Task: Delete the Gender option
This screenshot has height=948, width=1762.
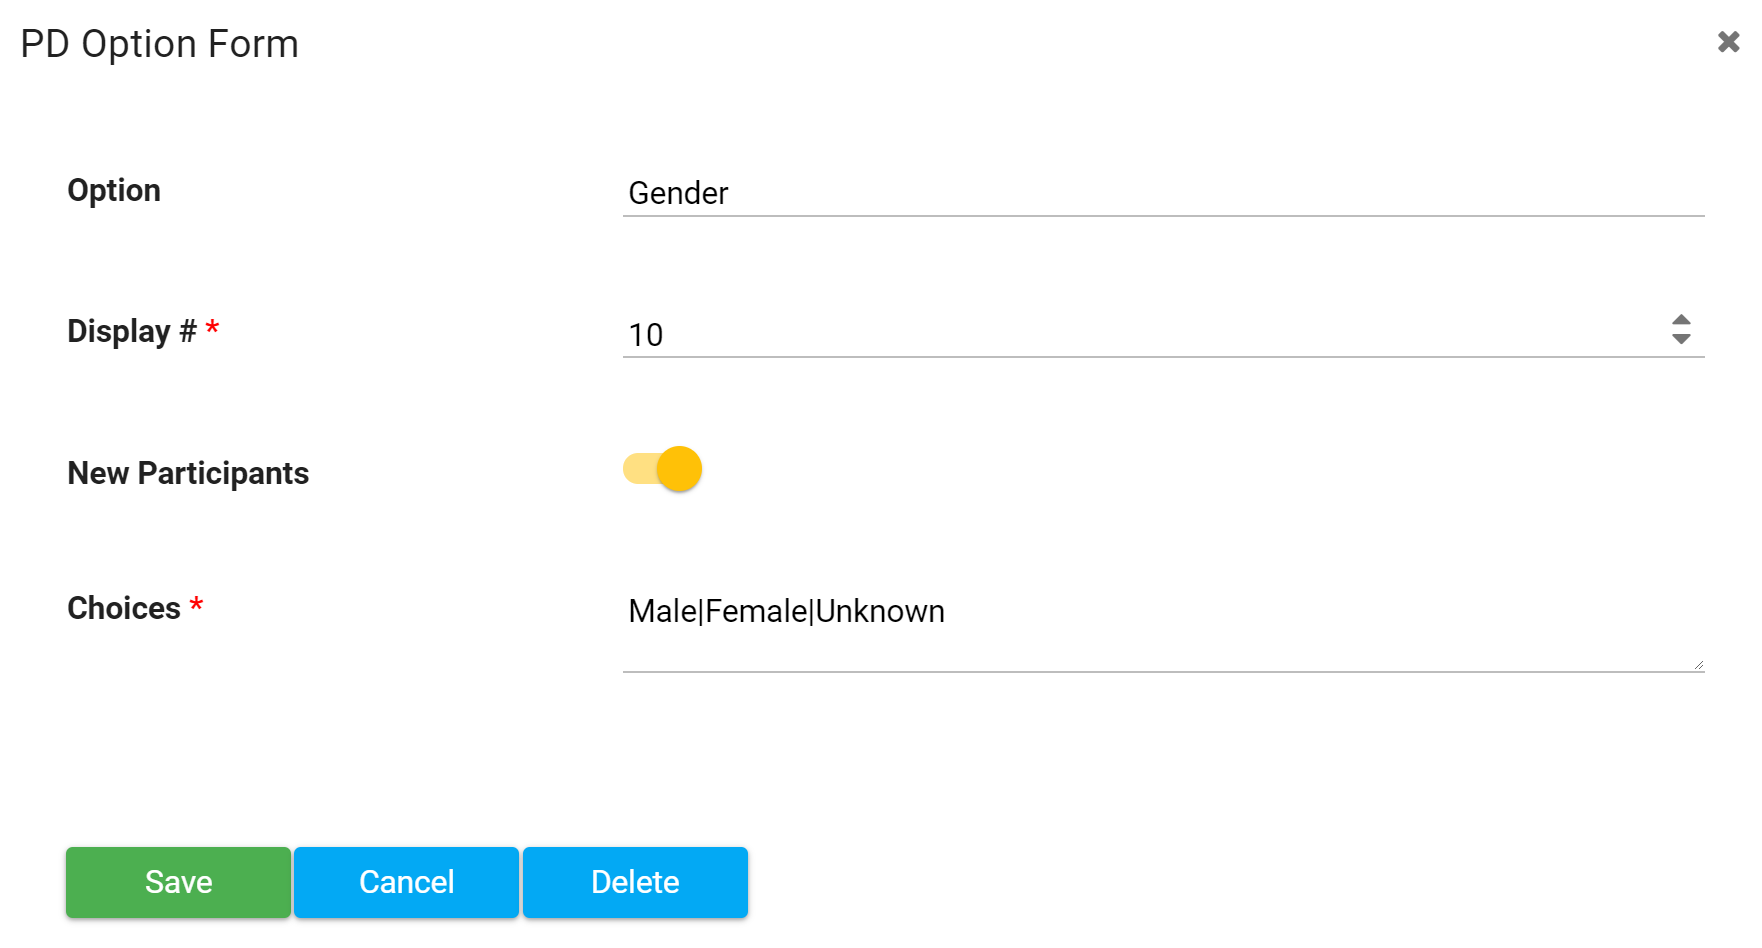Action: (635, 881)
